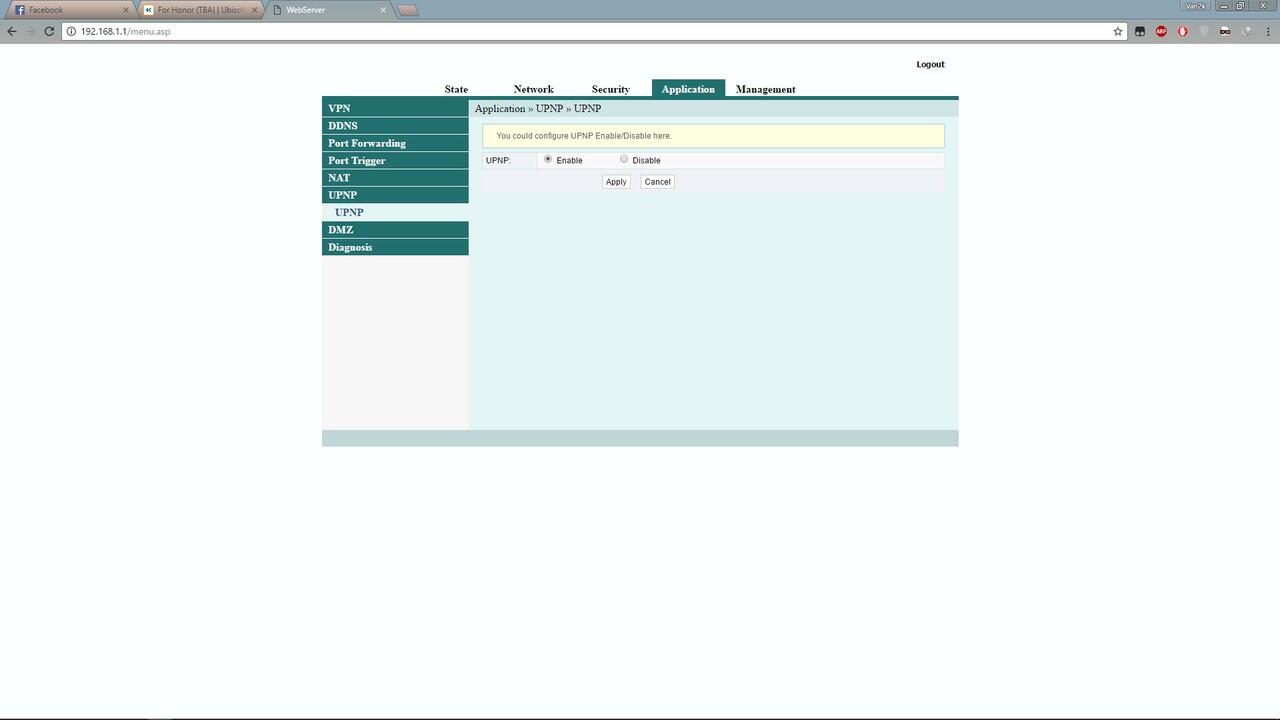Expand the Port Forwarding section
The image size is (1280, 720).
[366, 143]
